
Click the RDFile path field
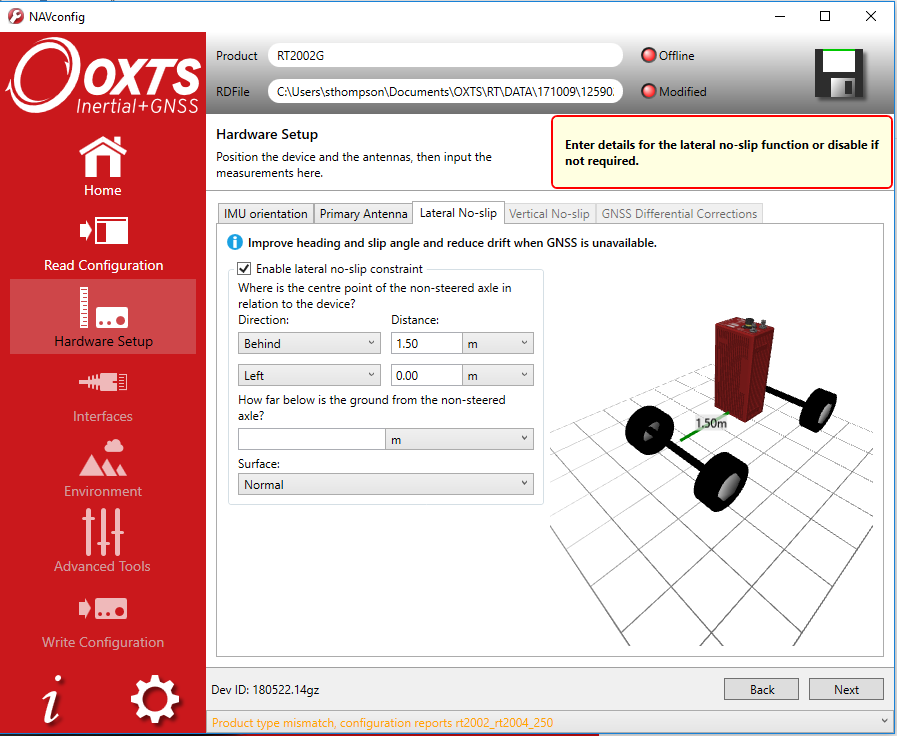445,91
